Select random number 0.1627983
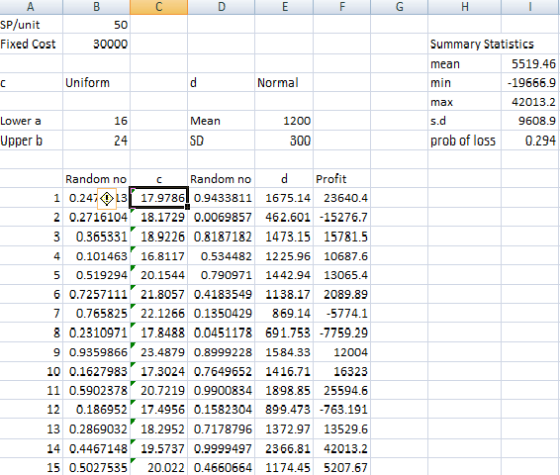560x475 pixels. [96, 371]
